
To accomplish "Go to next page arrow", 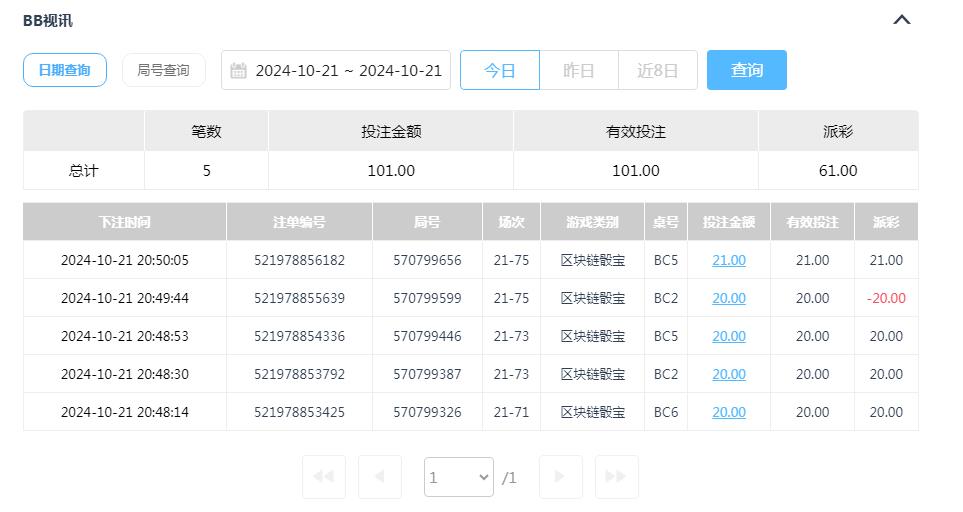I will (560, 477).
